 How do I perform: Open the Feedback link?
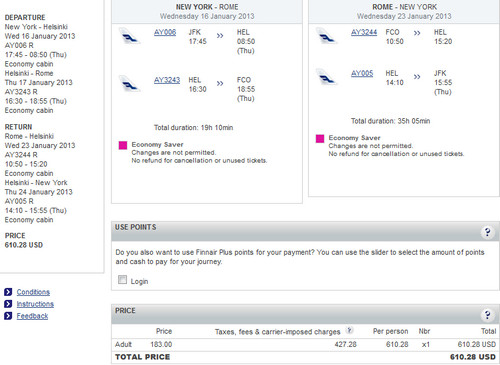pyautogui.click(x=32, y=316)
